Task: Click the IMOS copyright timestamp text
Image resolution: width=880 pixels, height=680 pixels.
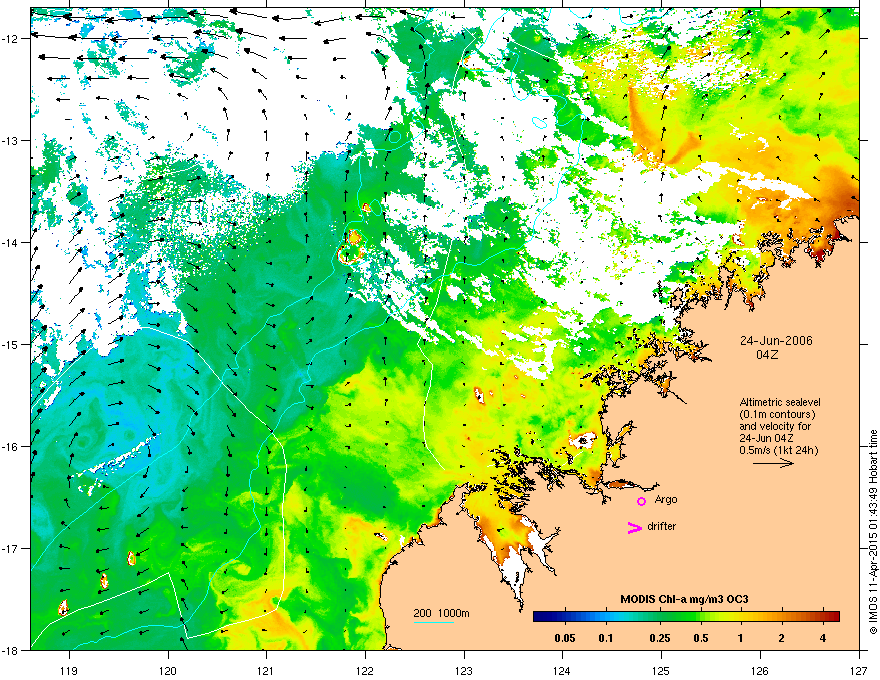Action: click(x=873, y=532)
